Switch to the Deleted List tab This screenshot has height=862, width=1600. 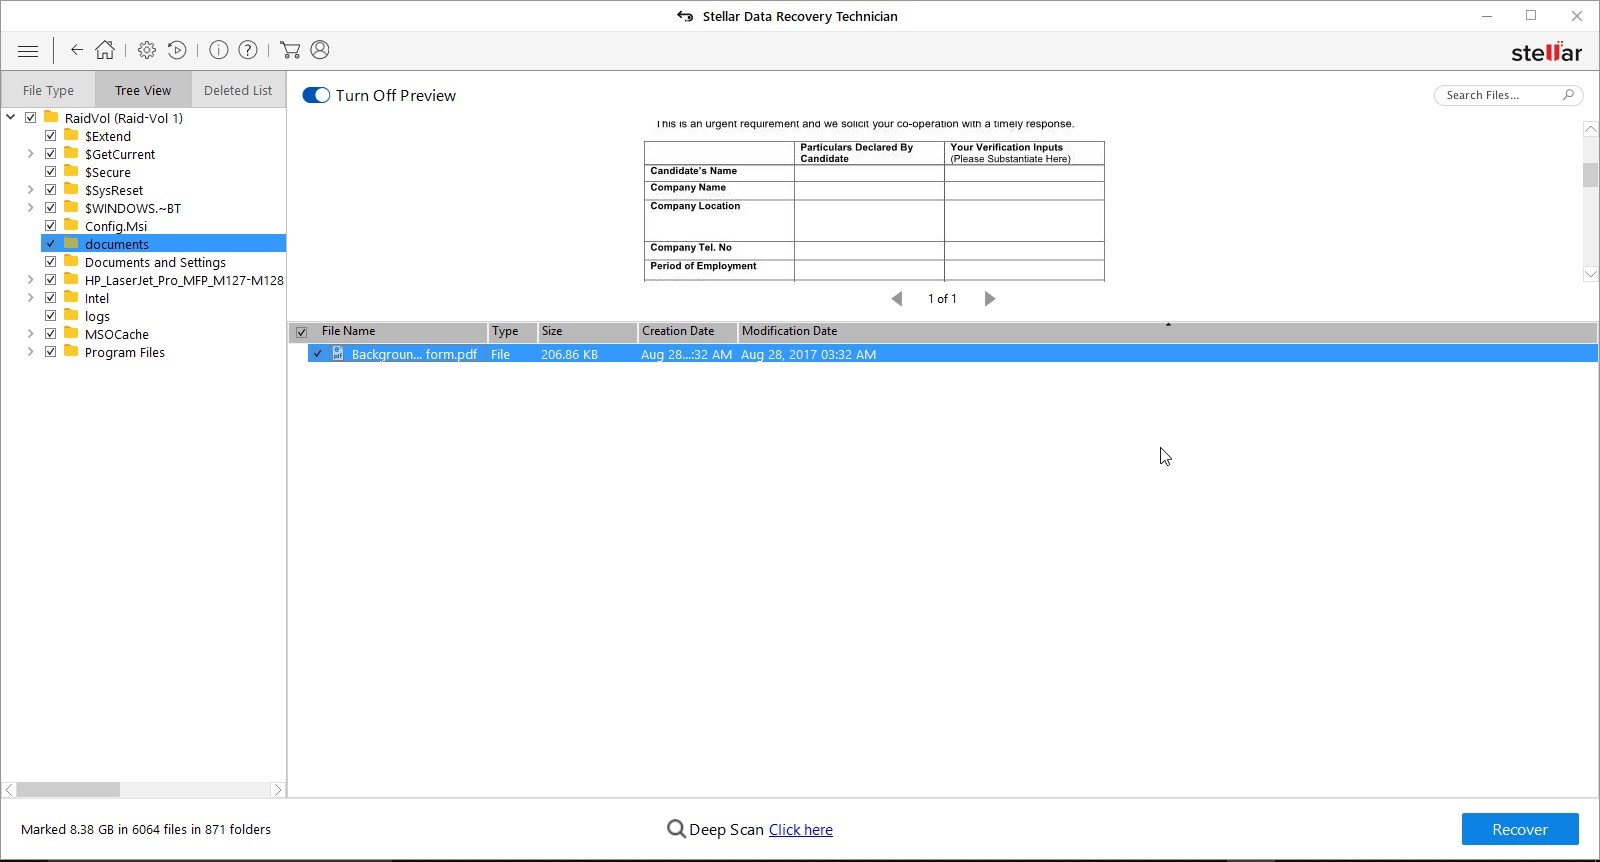pyautogui.click(x=238, y=90)
